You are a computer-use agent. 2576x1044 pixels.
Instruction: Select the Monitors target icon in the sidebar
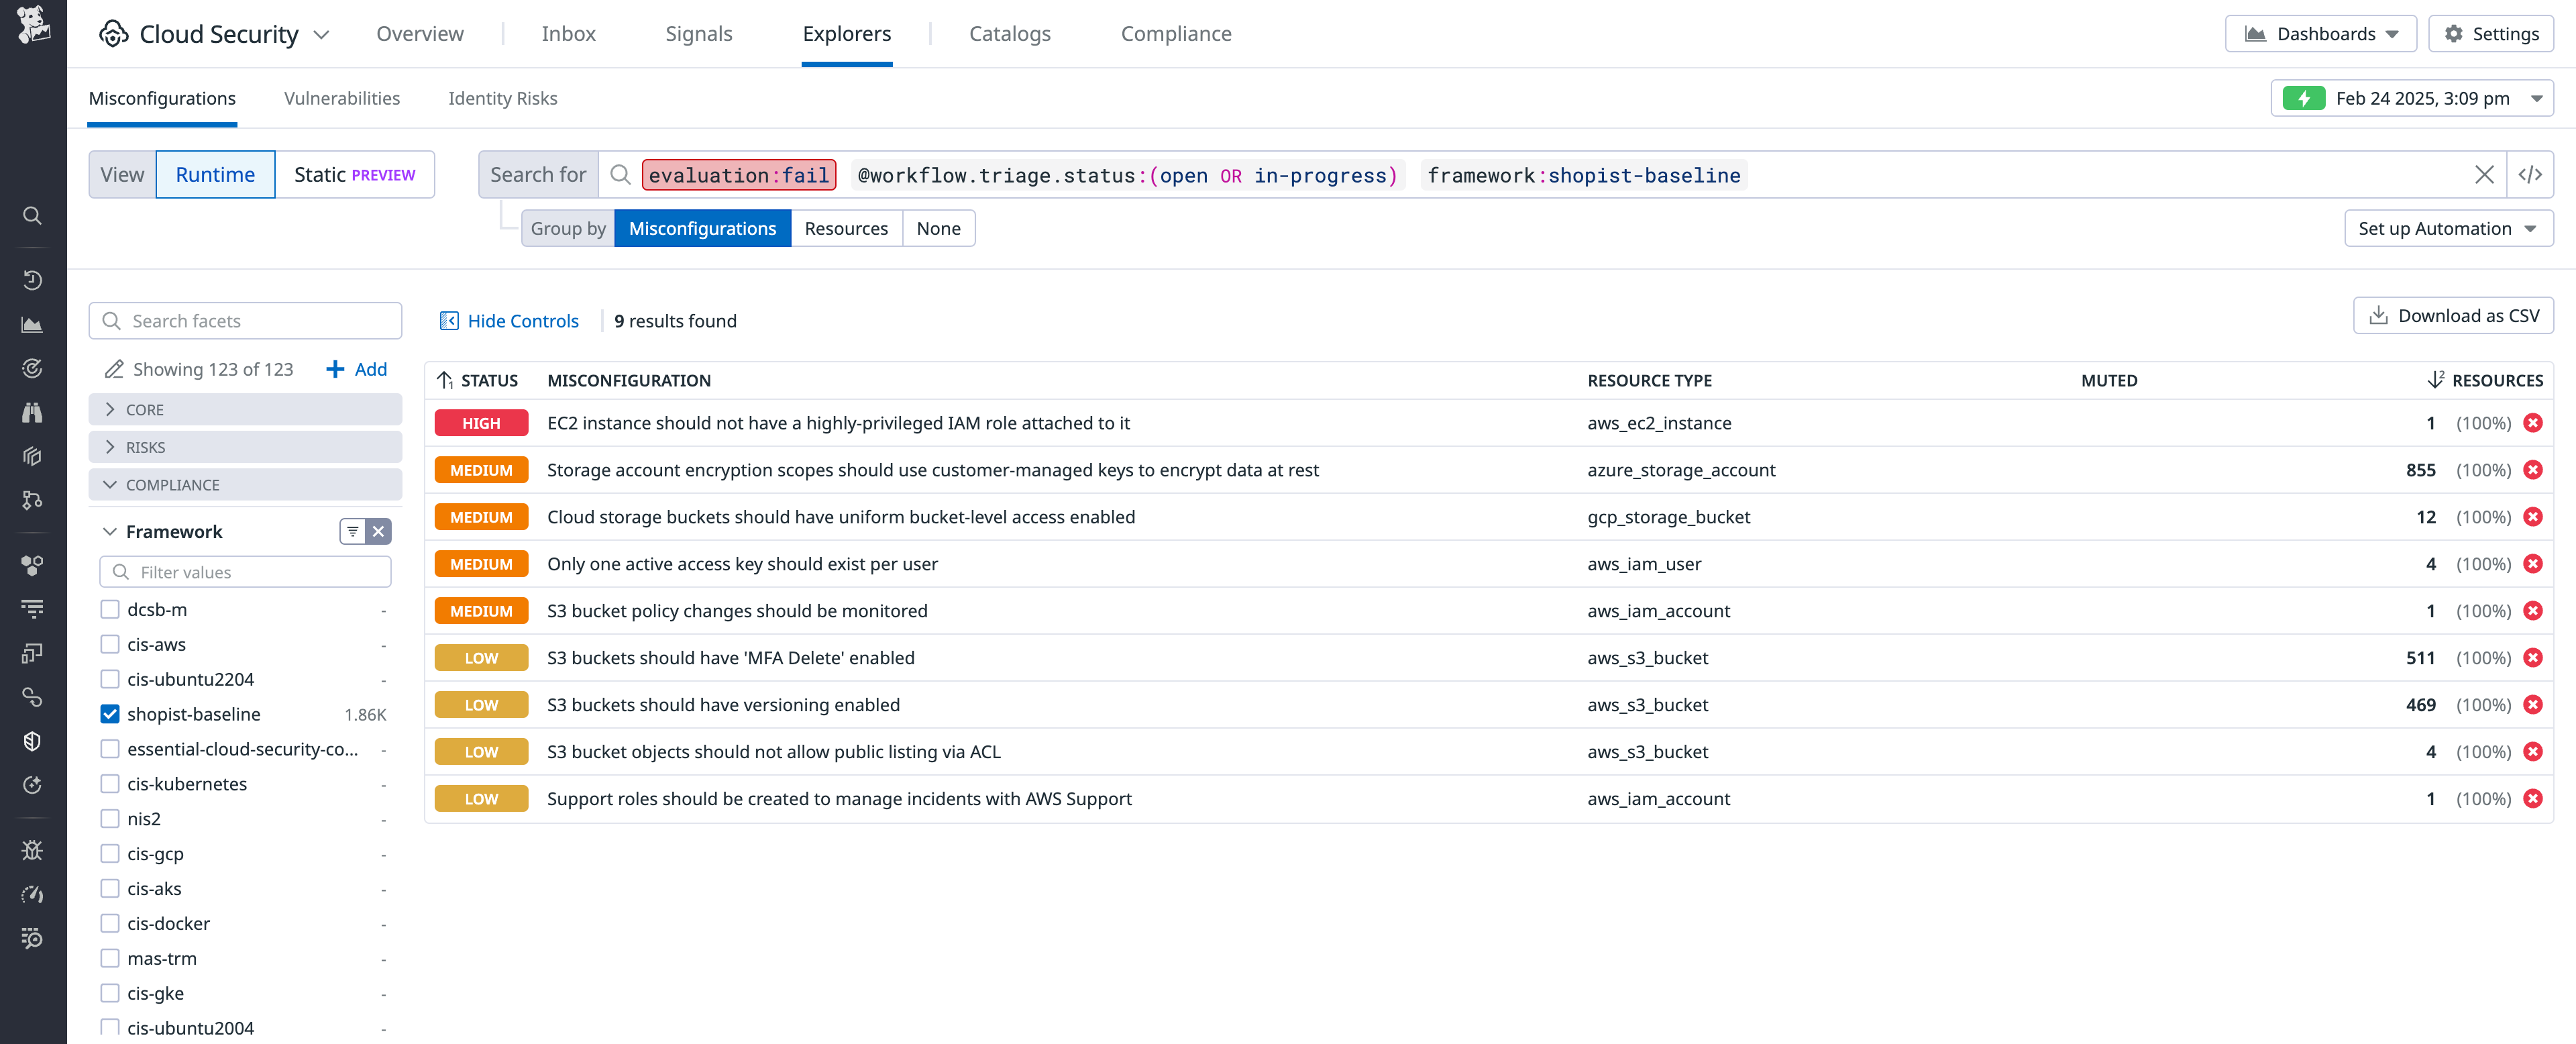point(32,368)
